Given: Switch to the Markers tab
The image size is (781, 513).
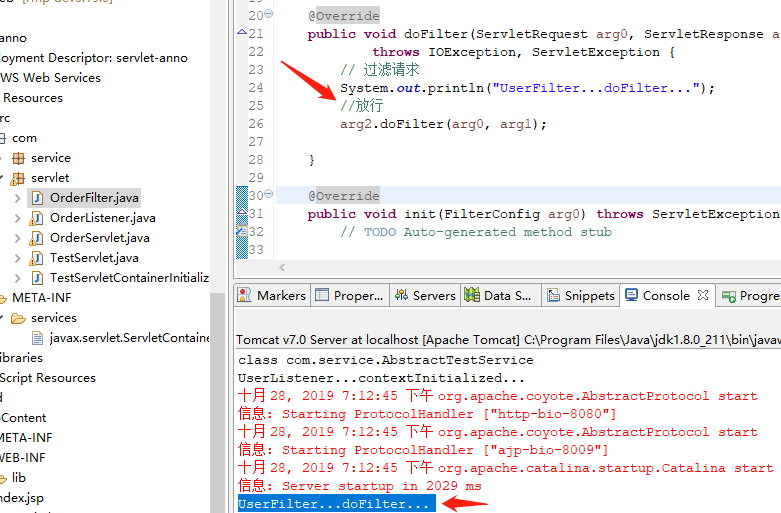Looking at the screenshot, I should click(272, 295).
